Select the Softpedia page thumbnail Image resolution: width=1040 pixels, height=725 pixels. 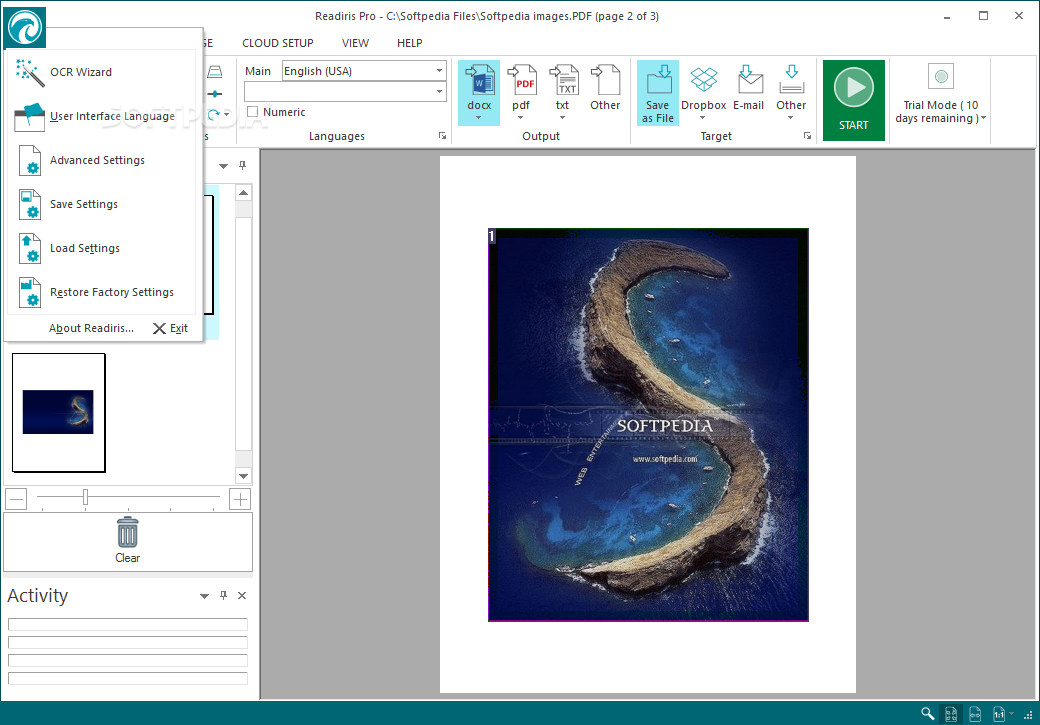point(58,413)
